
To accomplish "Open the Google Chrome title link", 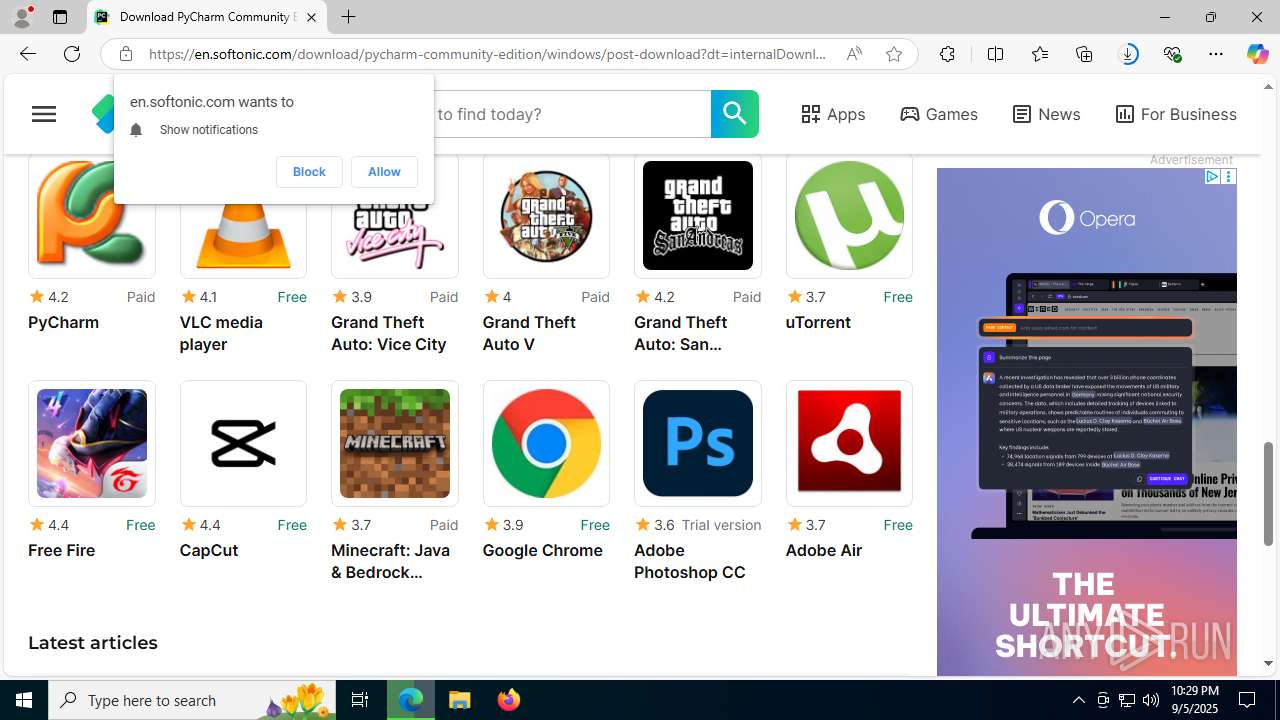I will click(542, 551).
